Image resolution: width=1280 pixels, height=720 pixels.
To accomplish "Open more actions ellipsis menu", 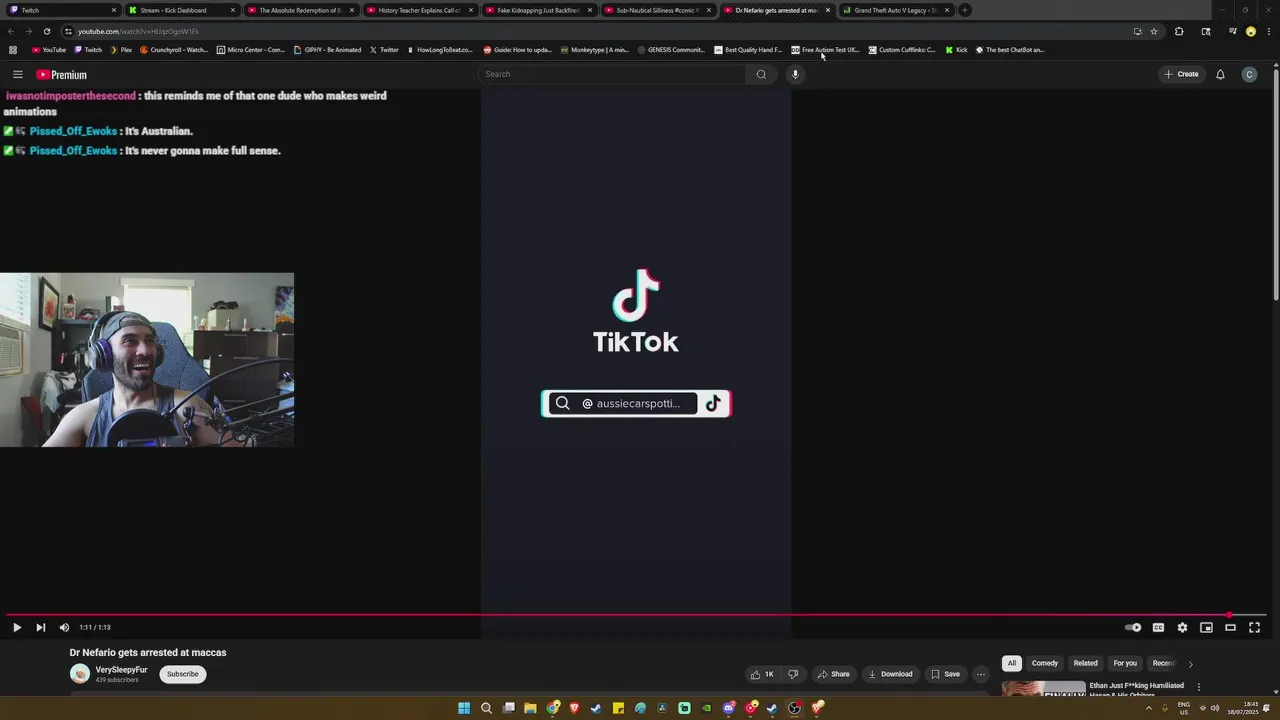I will point(980,674).
